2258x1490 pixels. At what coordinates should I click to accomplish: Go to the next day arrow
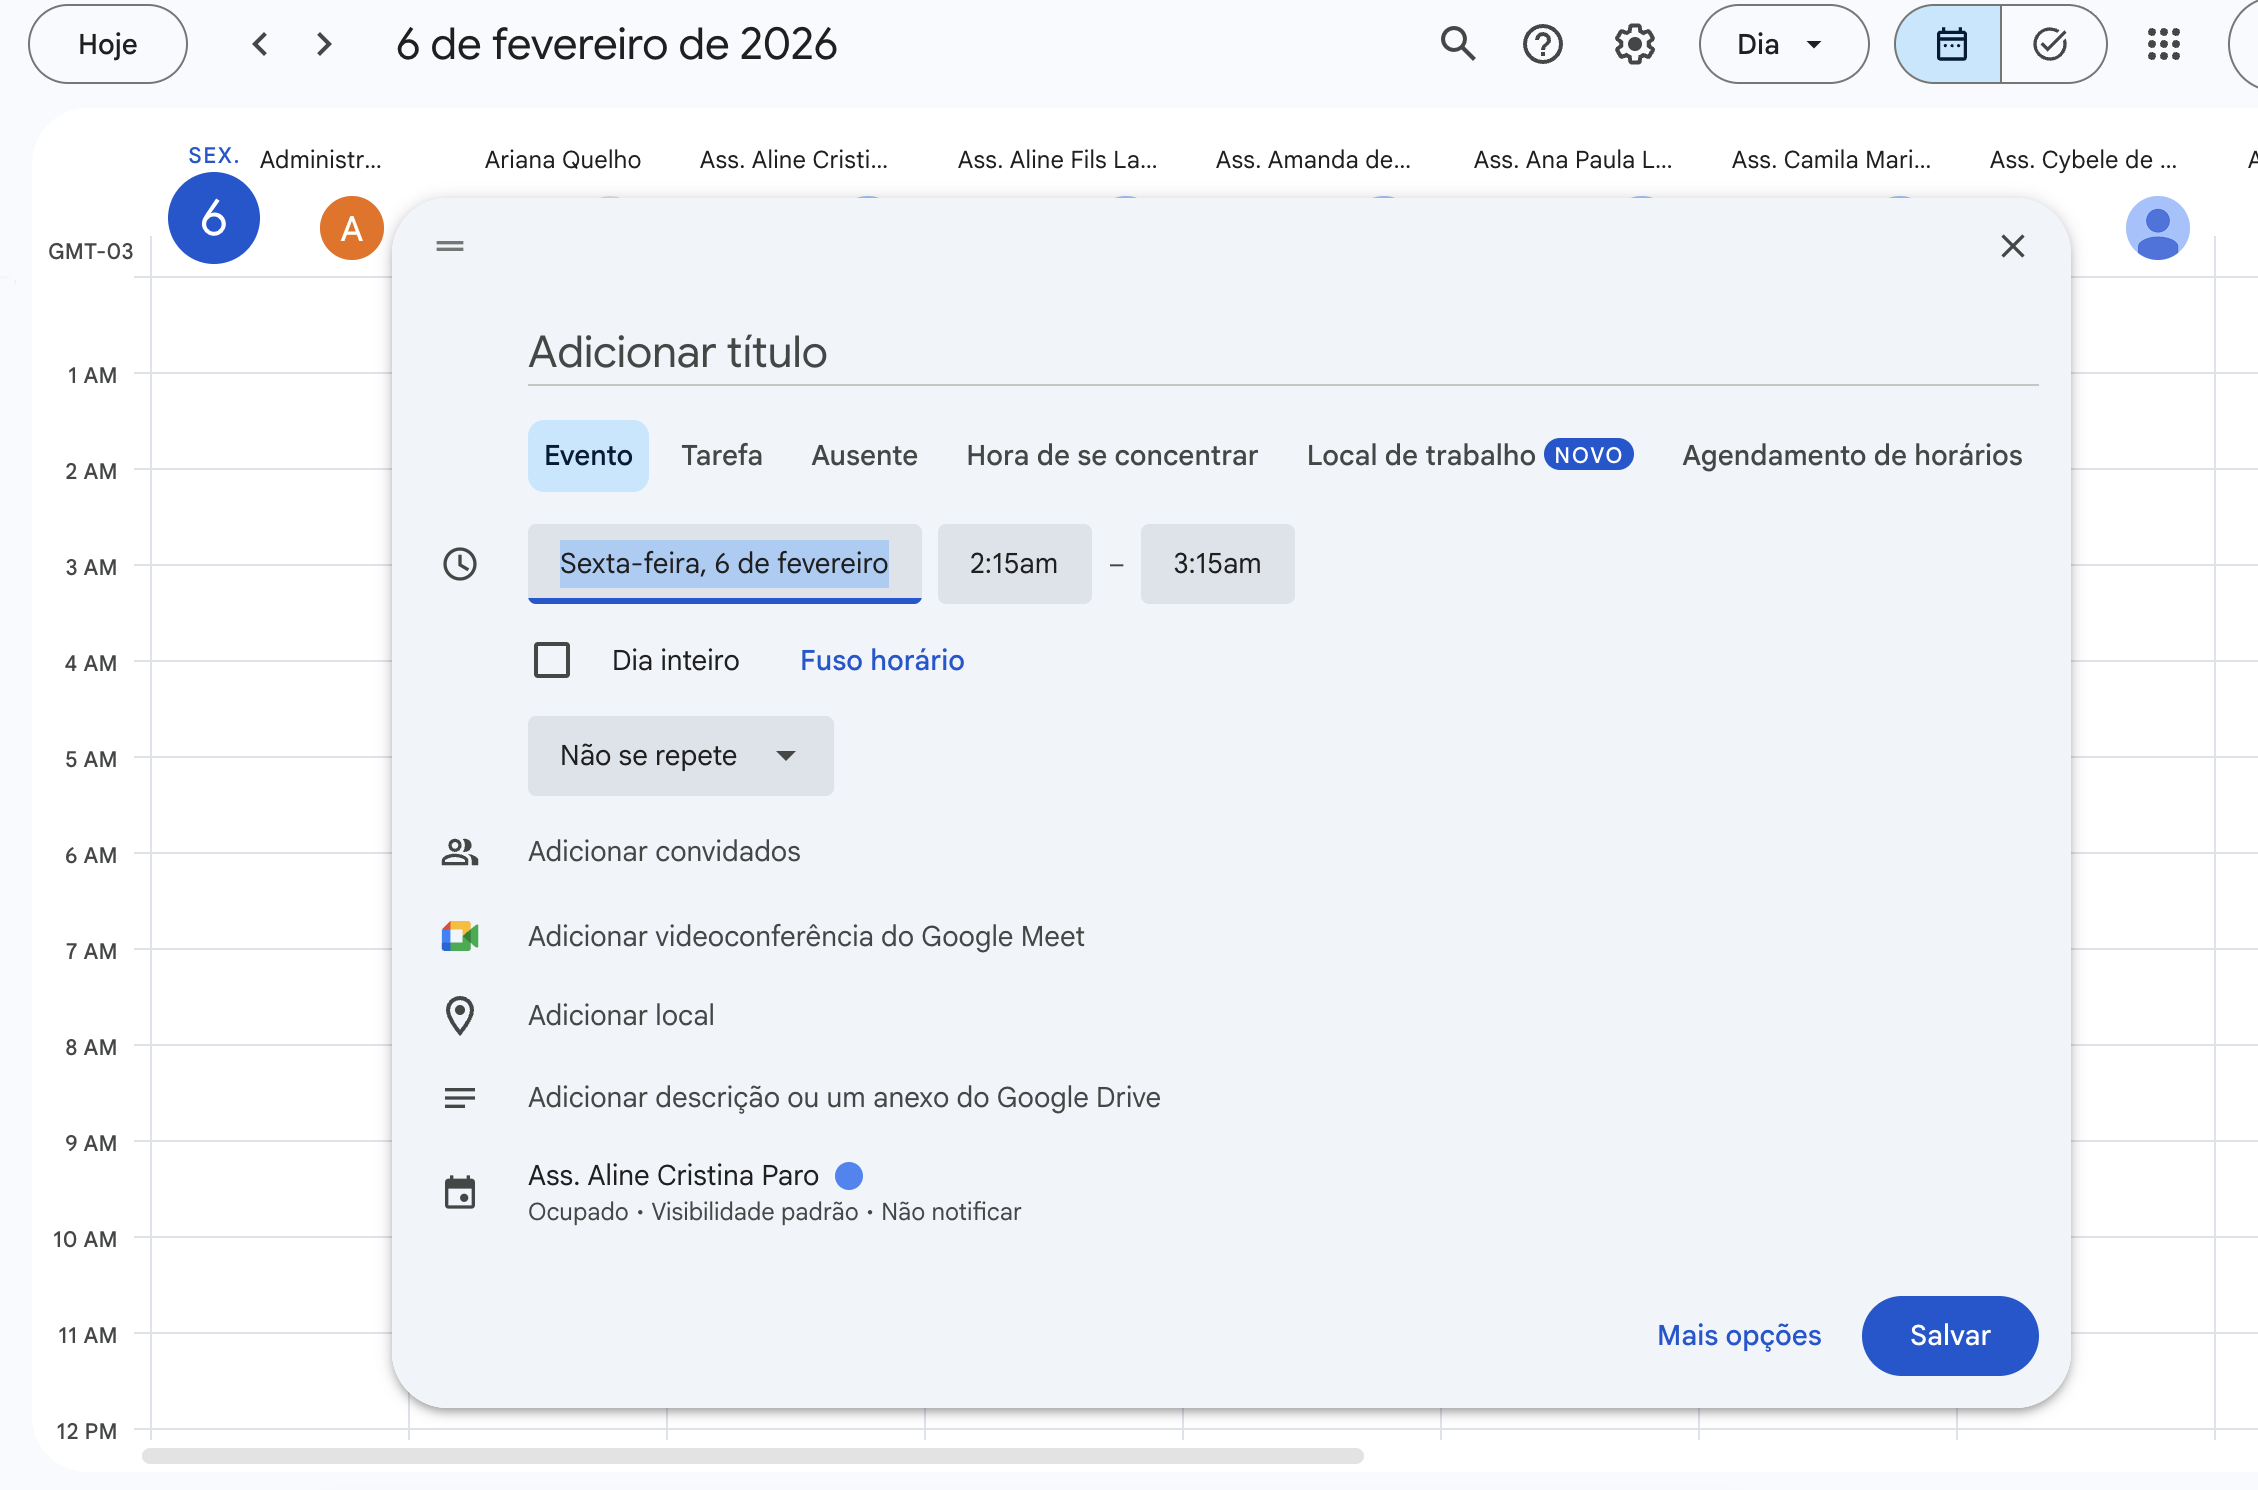(x=323, y=44)
